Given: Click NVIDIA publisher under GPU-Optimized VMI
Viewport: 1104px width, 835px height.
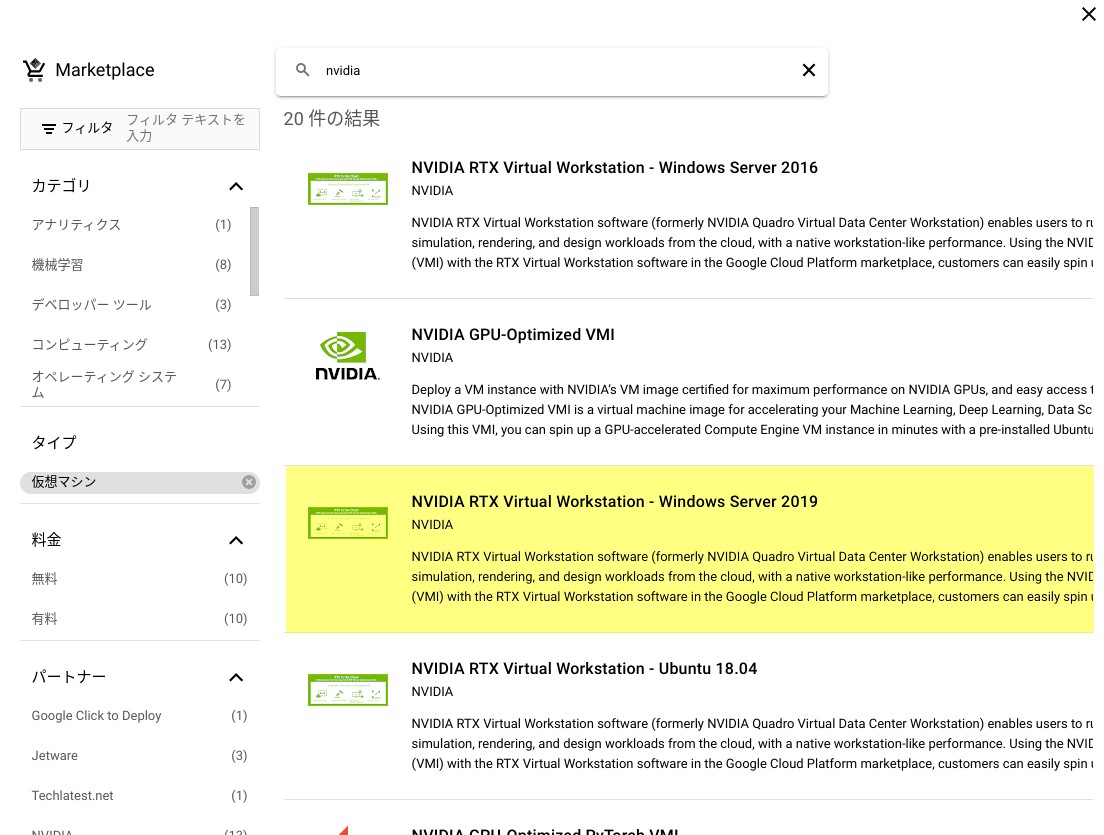Looking at the screenshot, I should pos(432,358).
